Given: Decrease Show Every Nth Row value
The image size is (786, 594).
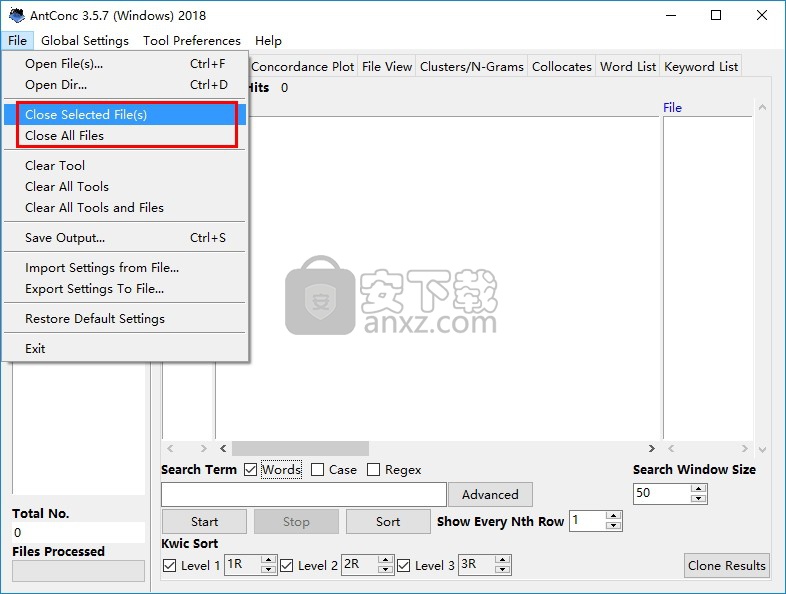Looking at the screenshot, I should click(x=614, y=526).
